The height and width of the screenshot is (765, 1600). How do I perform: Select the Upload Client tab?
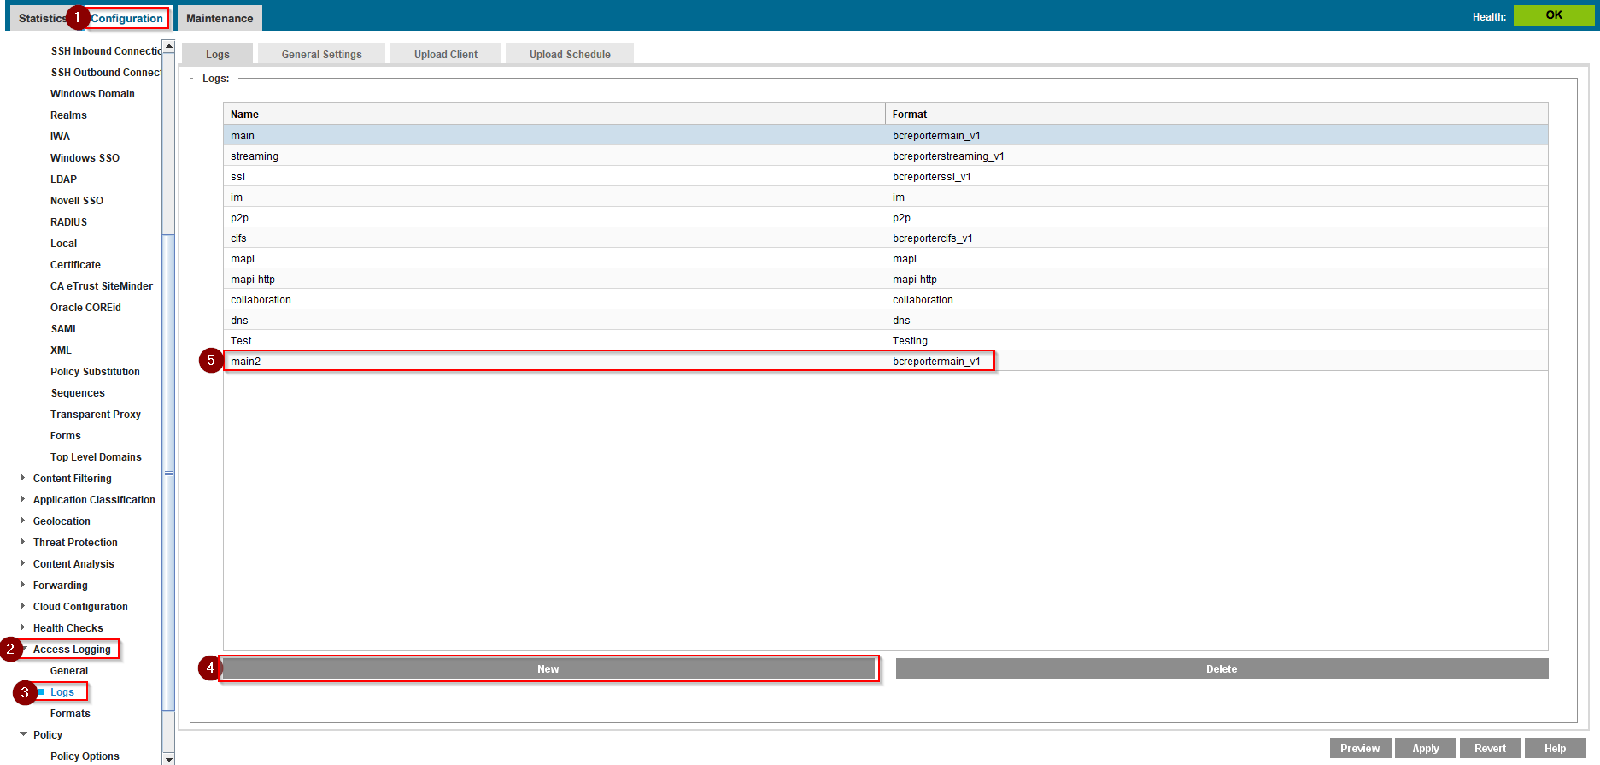pyautogui.click(x=446, y=54)
